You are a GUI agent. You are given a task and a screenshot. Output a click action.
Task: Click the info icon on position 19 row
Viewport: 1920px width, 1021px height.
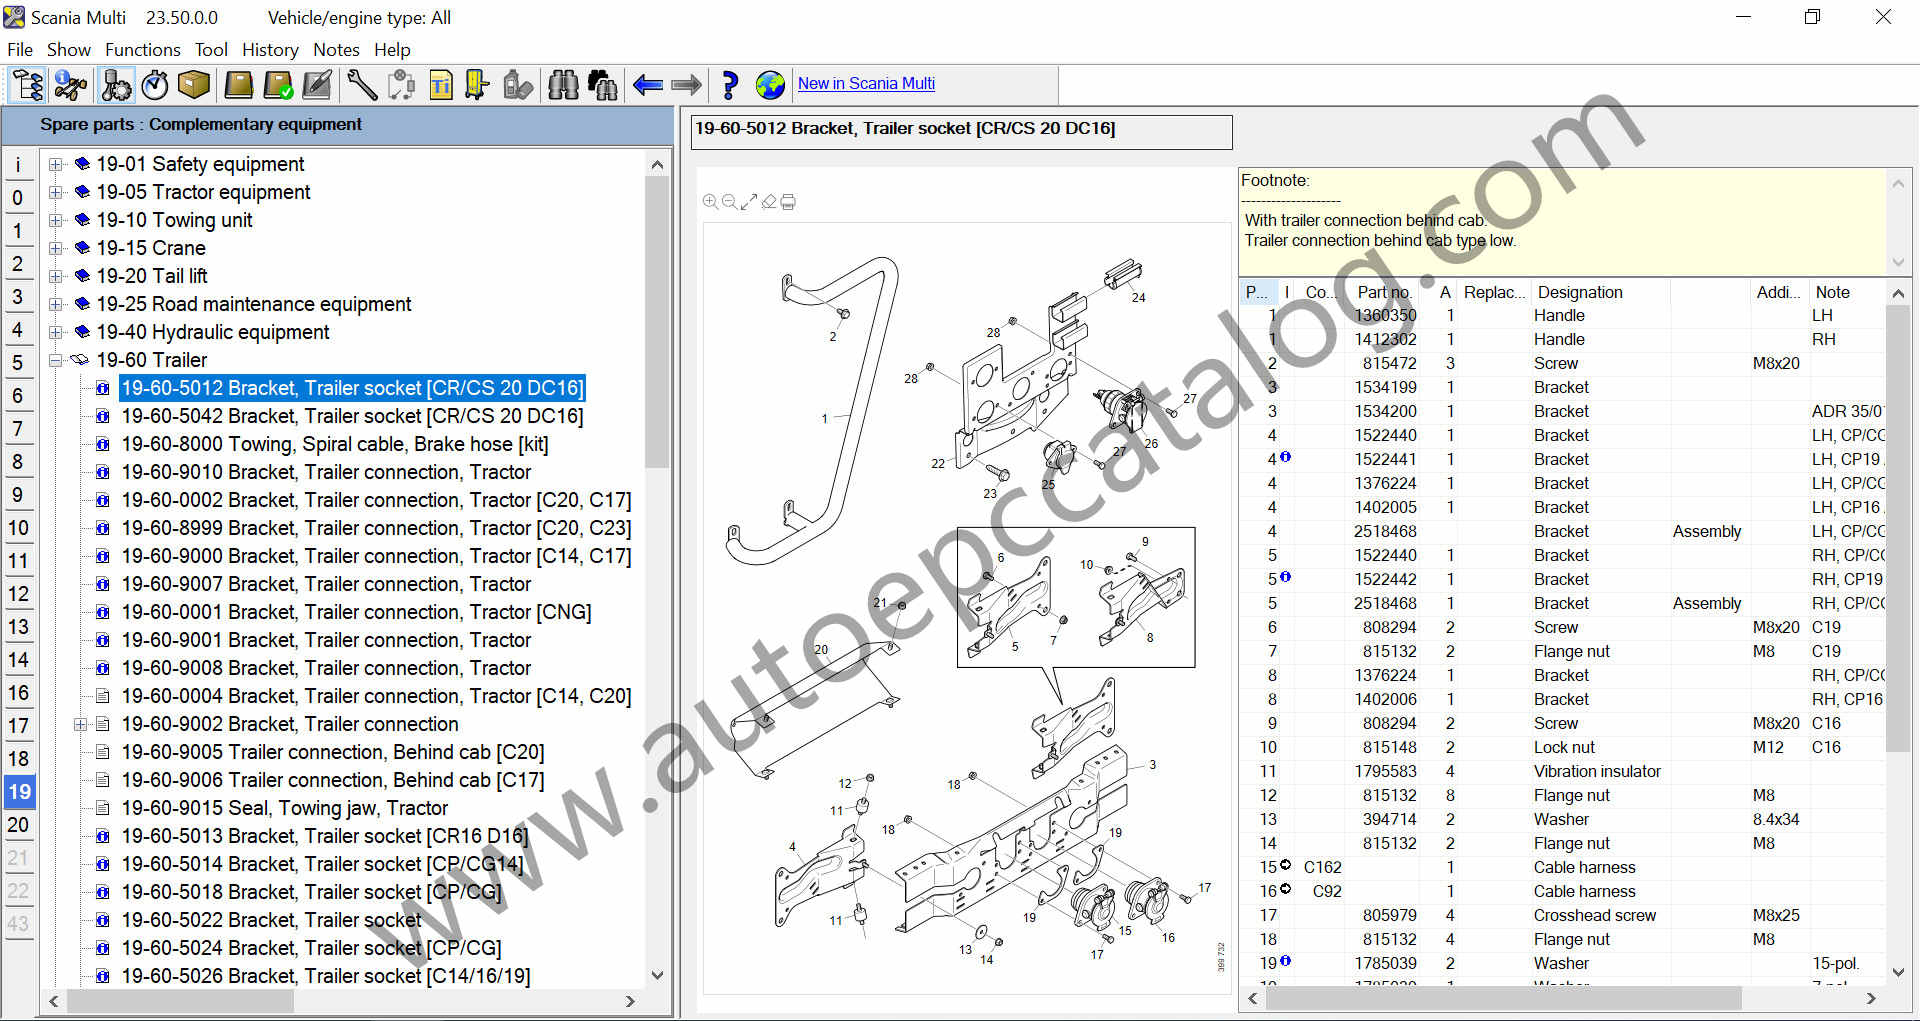point(1286,961)
